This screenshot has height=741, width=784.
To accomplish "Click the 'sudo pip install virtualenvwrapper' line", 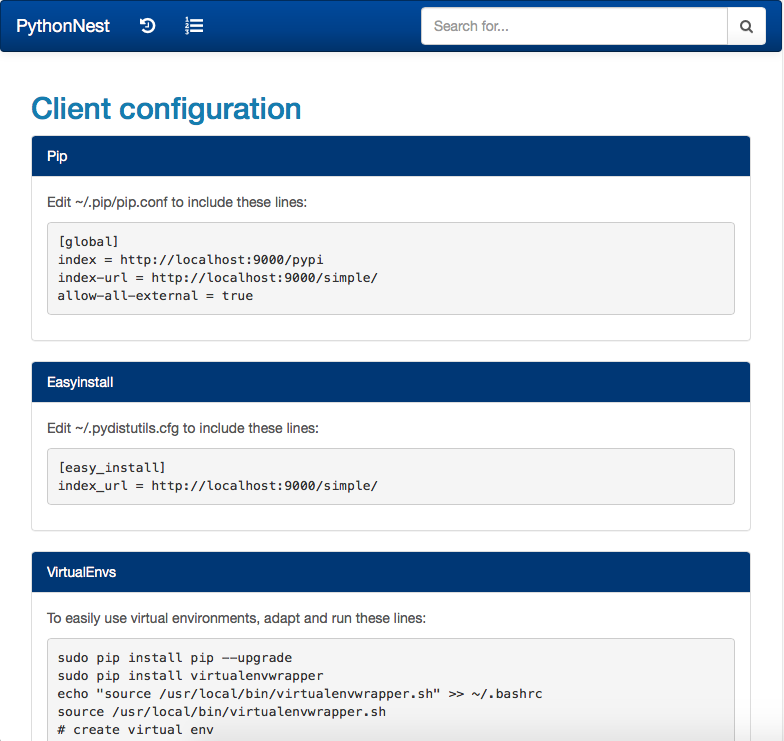I will tap(190, 676).
